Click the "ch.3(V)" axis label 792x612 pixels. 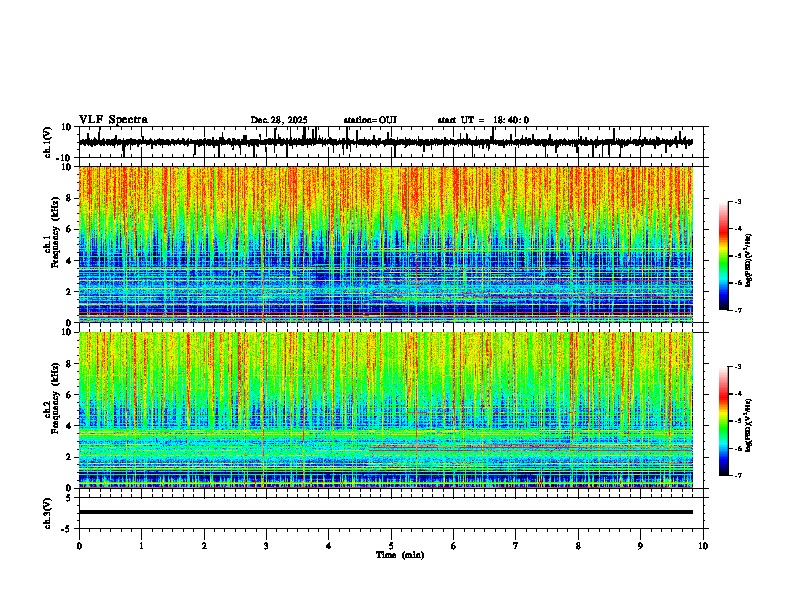47,514
